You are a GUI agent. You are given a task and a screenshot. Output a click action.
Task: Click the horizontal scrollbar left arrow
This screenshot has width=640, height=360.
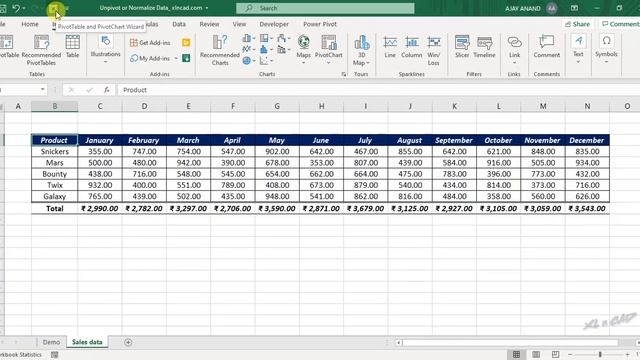point(398,342)
